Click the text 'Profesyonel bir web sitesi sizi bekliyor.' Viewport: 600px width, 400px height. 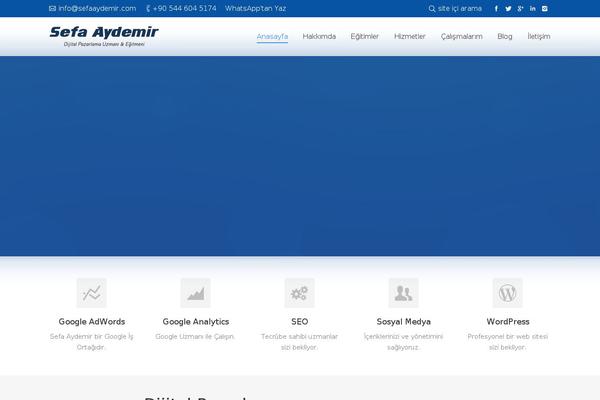point(507,342)
